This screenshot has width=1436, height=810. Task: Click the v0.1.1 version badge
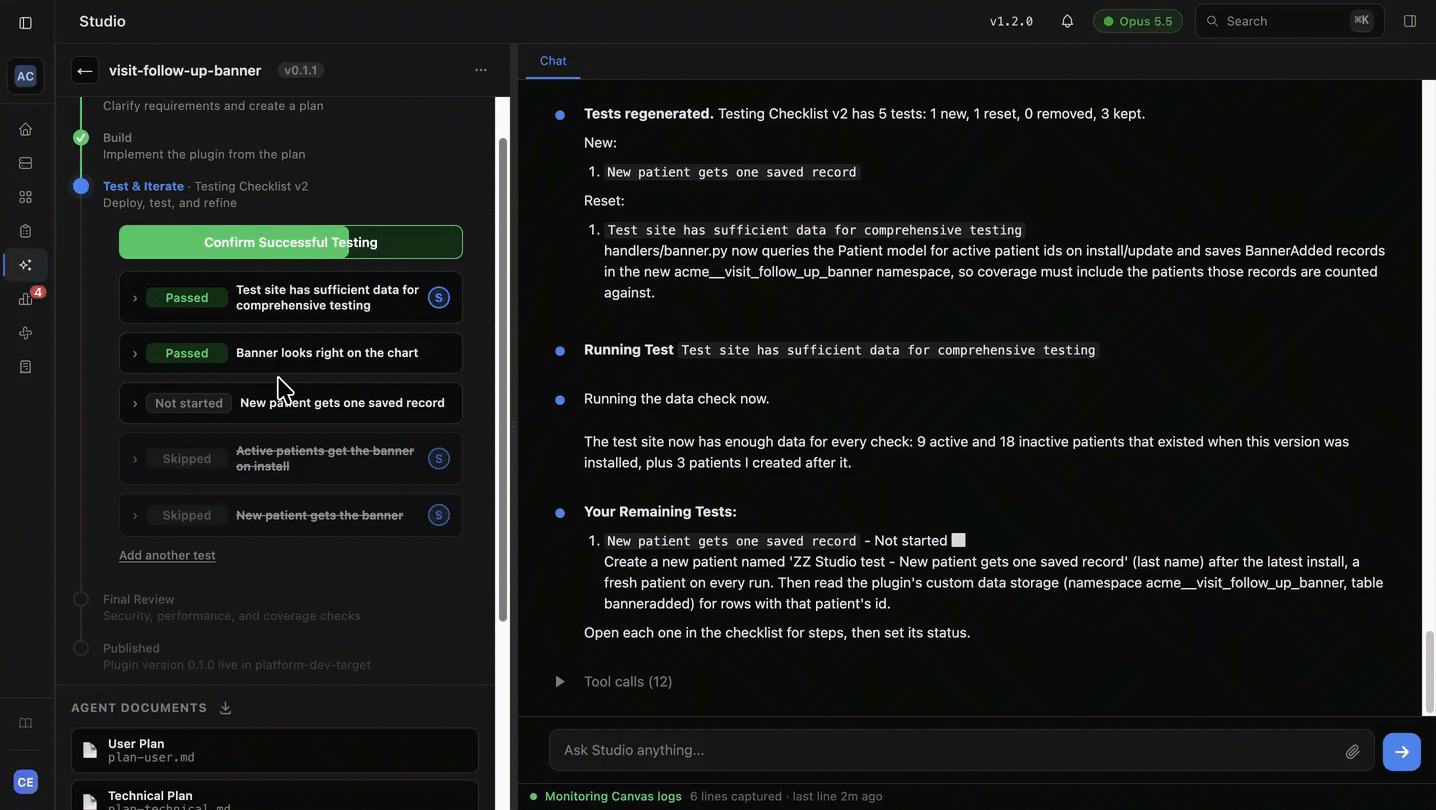click(300, 70)
